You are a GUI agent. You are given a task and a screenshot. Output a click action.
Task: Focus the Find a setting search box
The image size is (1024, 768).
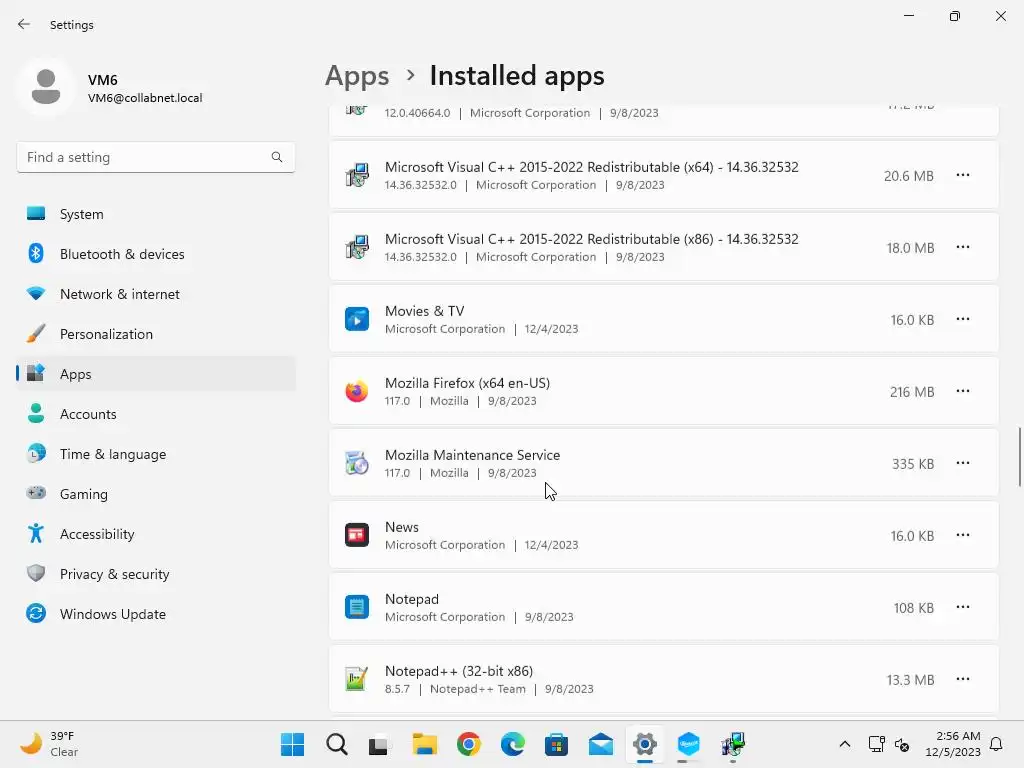155,157
